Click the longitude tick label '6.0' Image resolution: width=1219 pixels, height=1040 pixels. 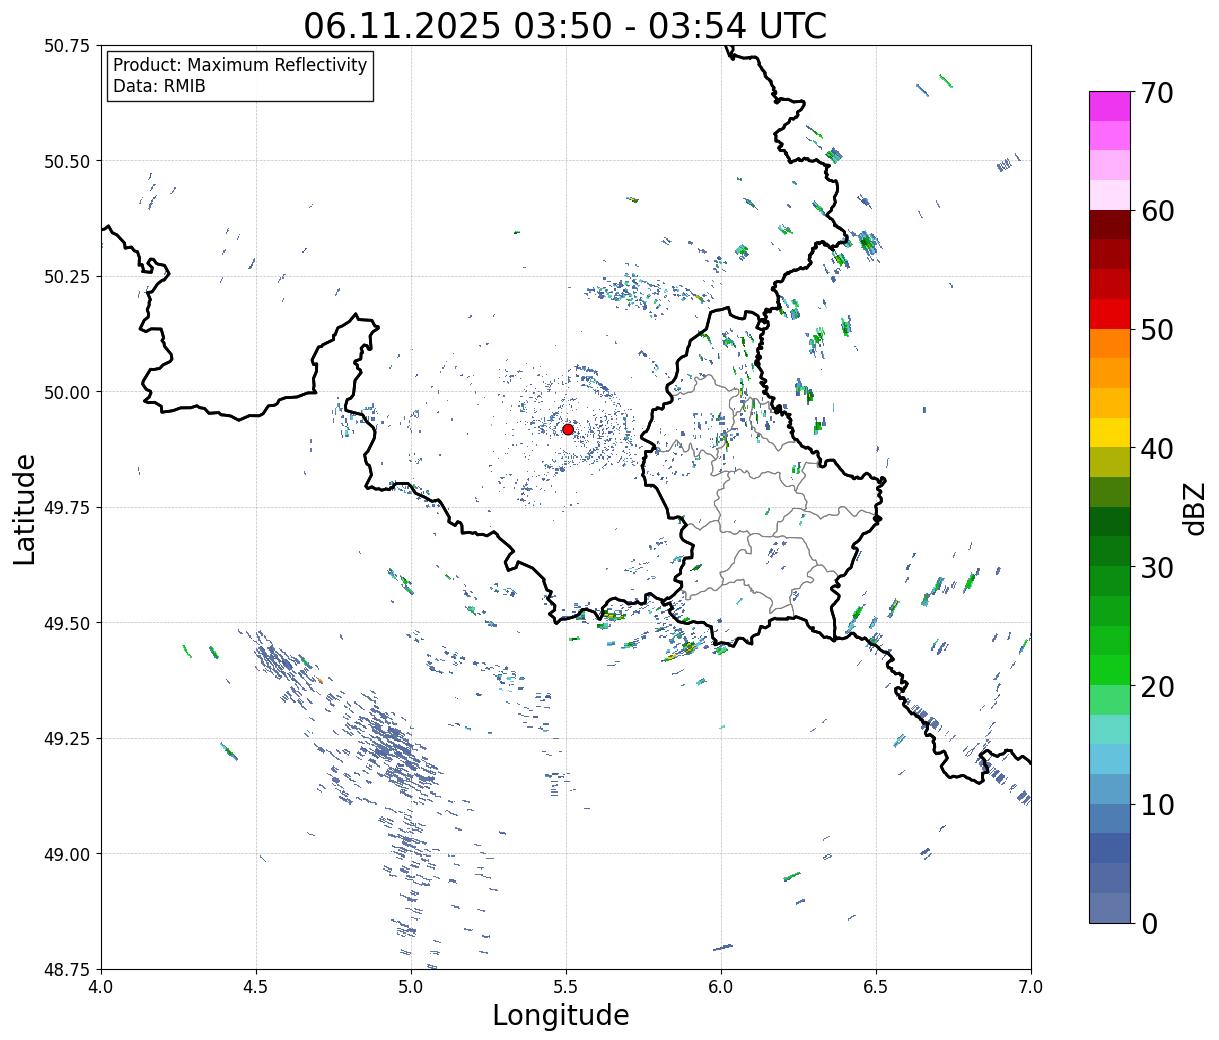pos(721,987)
